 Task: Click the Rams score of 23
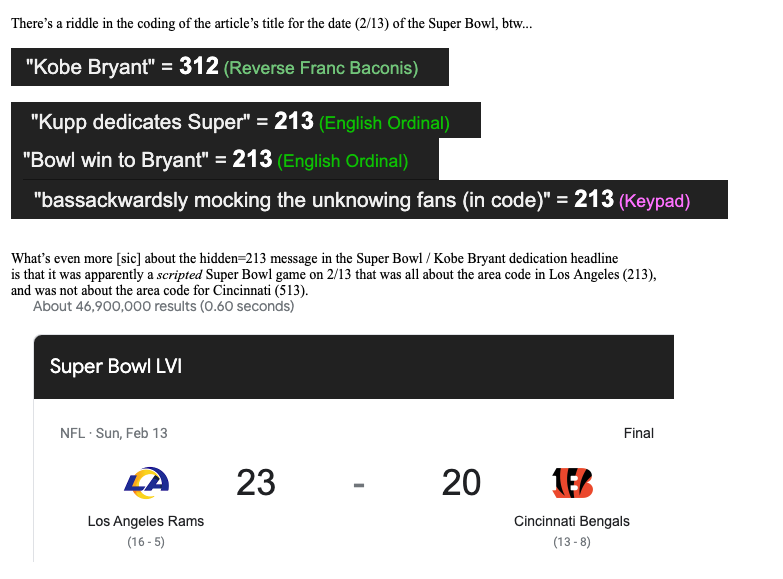[256, 483]
